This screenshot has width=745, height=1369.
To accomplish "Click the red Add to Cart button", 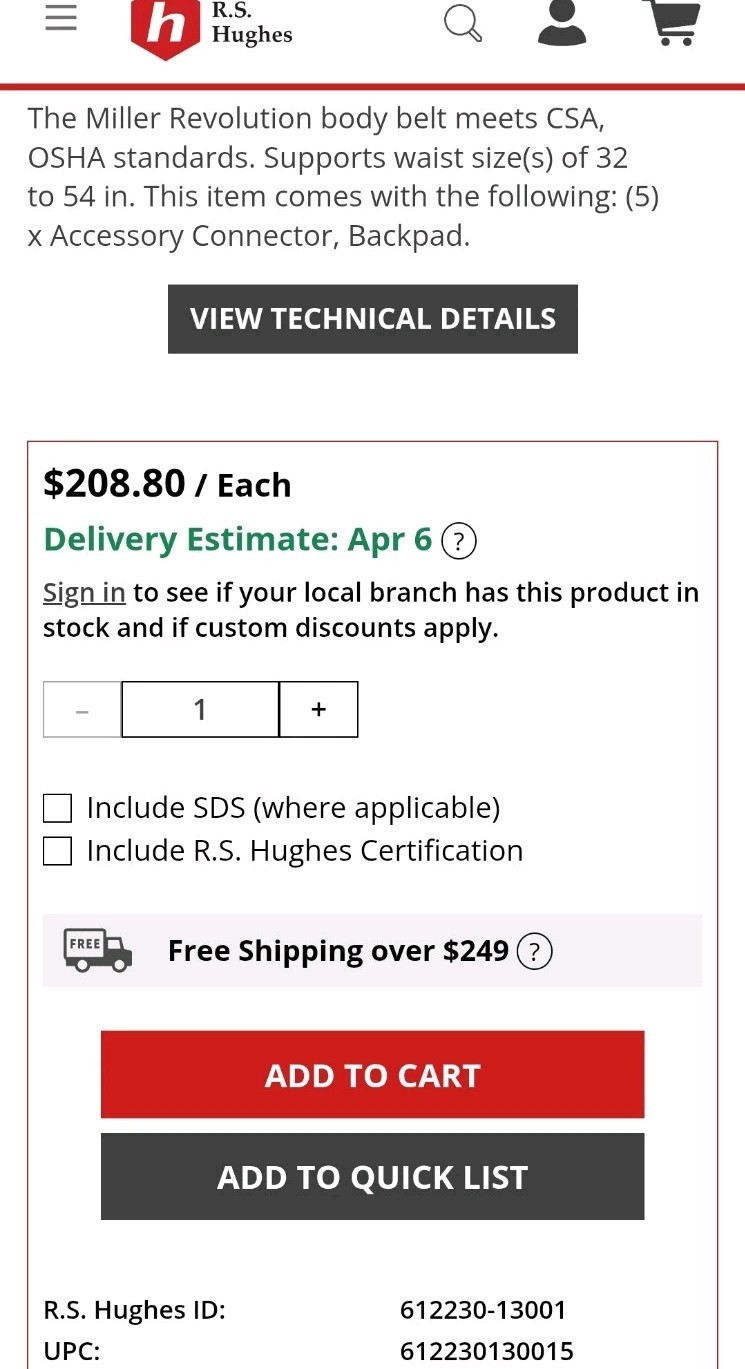I will coord(372,1075).
